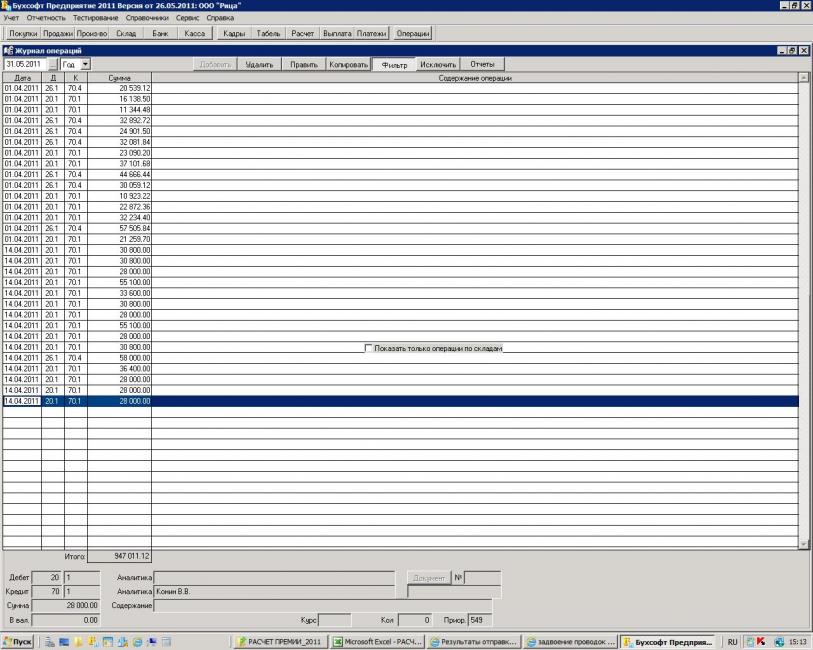This screenshot has height=650, width=813.
Task: Click the Удалить button
Action: pos(260,64)
